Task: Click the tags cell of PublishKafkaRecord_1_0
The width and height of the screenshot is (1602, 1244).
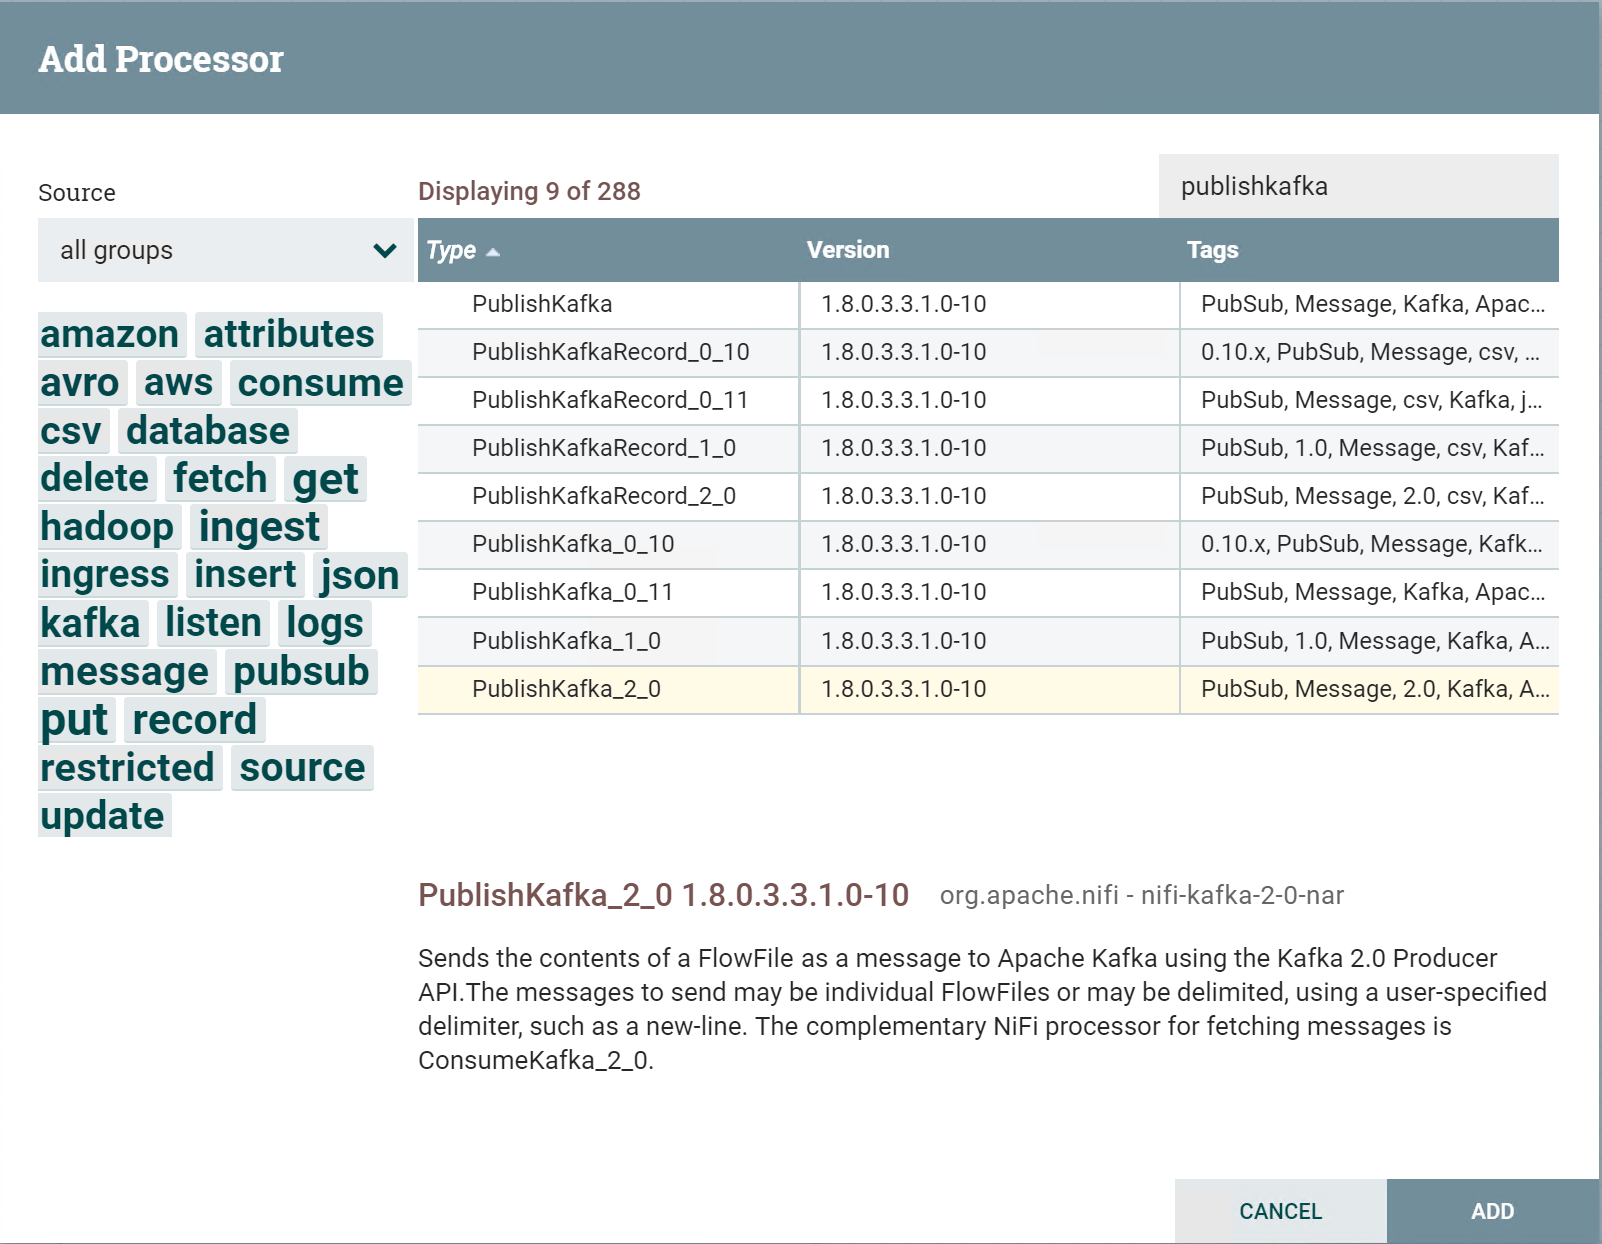Action: point(1370,448)
